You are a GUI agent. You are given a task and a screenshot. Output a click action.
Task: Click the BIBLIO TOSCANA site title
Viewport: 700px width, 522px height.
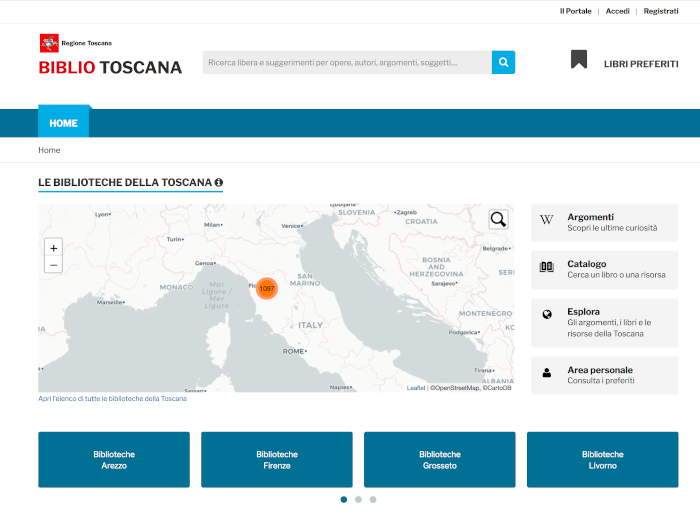pyautogui.click(x=110, y=67)
